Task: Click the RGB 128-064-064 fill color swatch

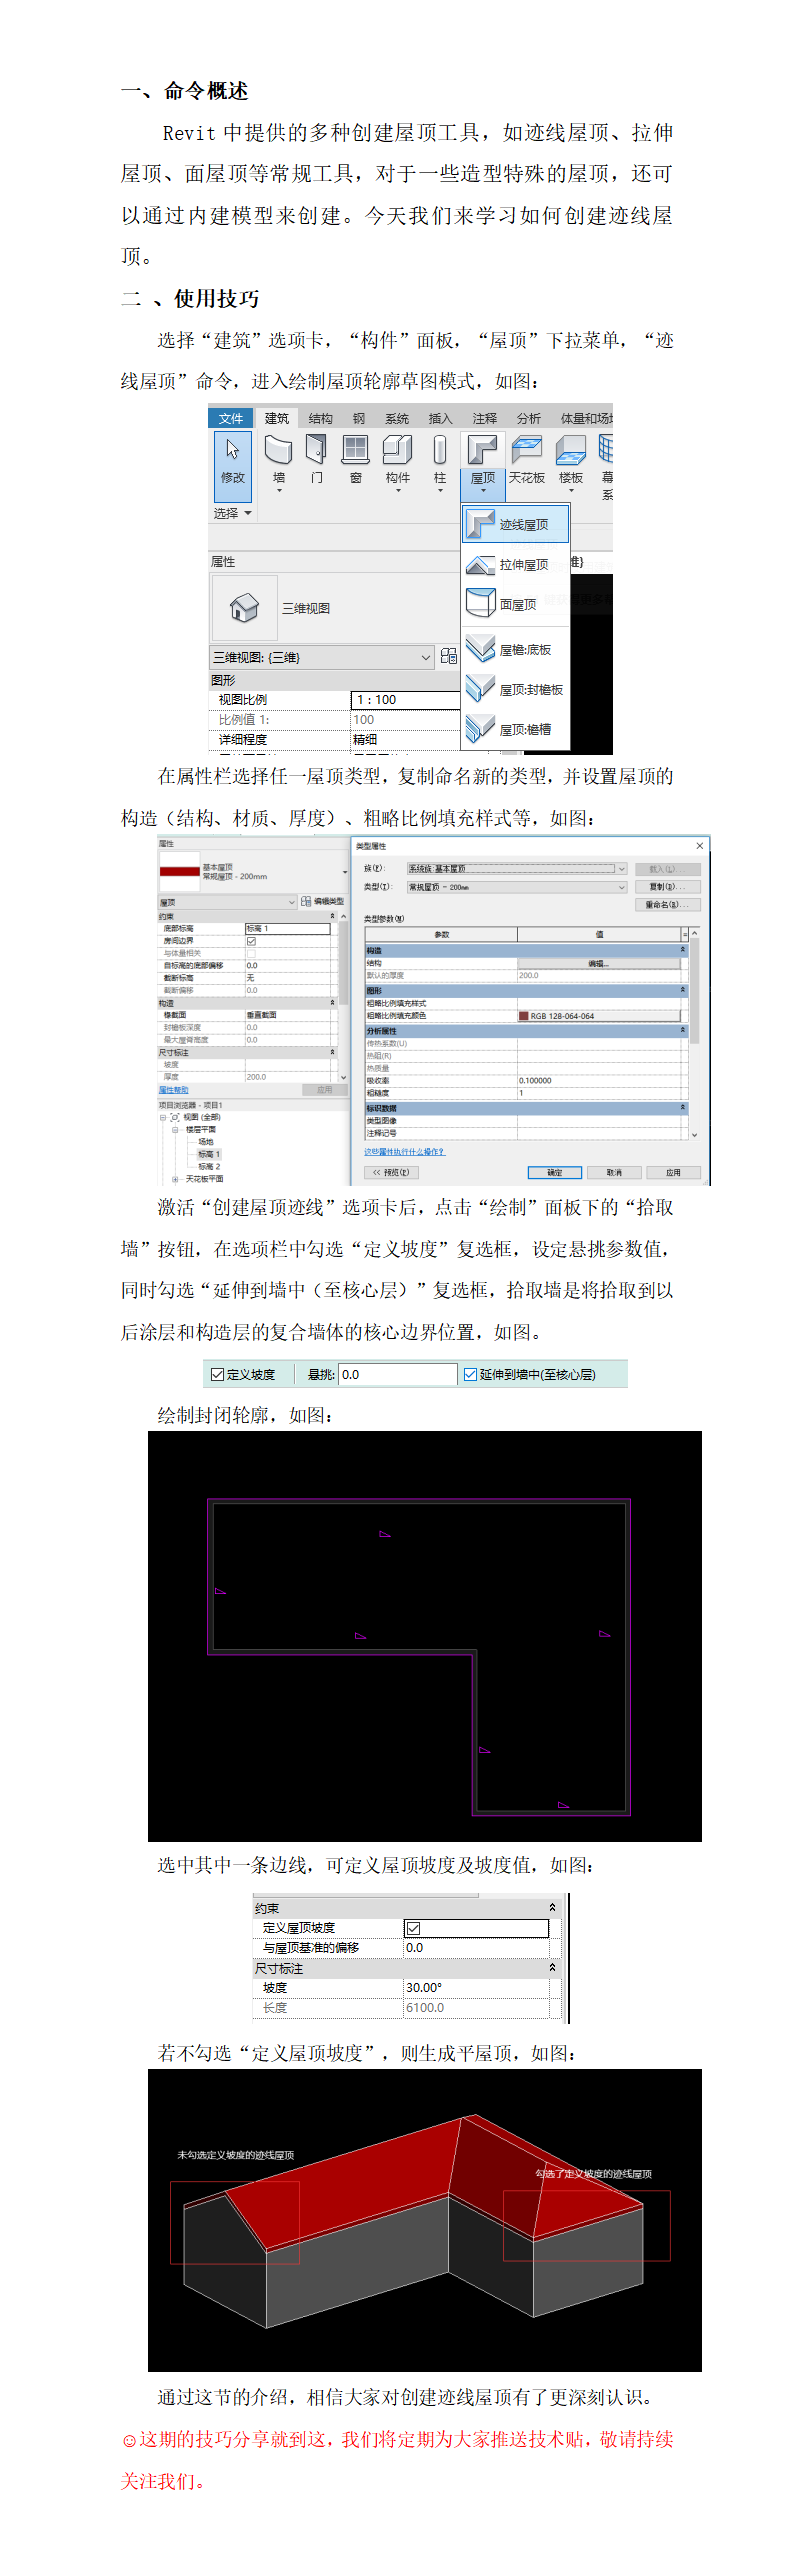Action: pyautogui.click(x=524, y=1016)
